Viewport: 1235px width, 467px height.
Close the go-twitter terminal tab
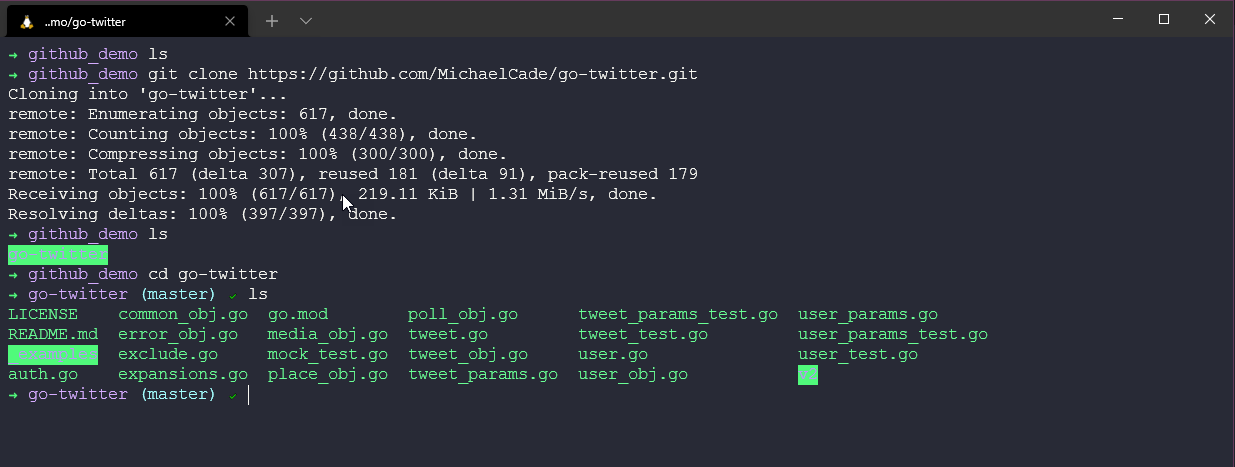(230, 21)
